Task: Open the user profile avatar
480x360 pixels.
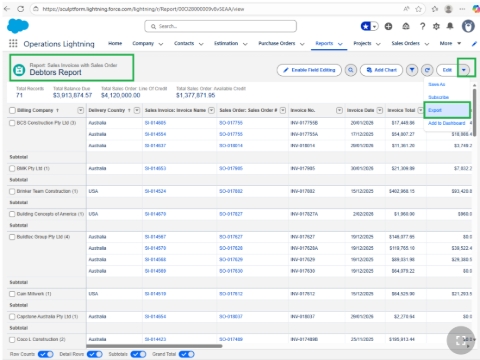Action: [x=468, y=26]
